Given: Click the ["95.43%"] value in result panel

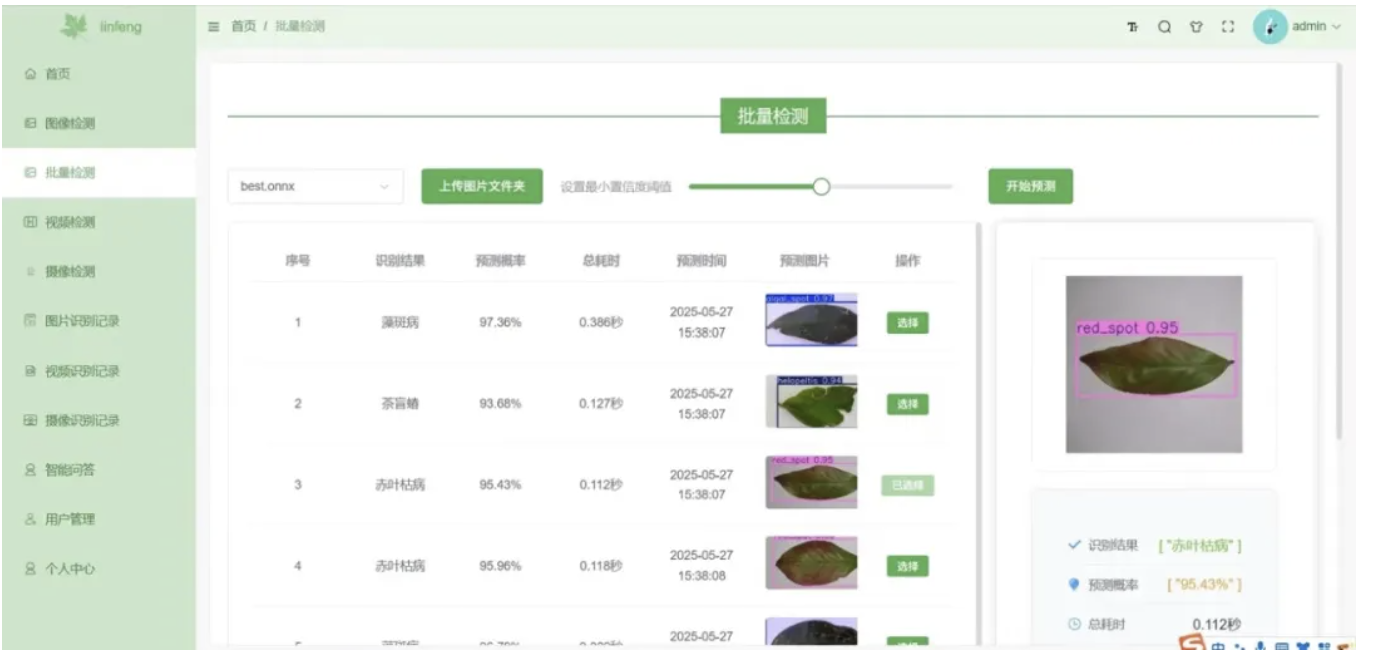Looking at the screenshot, I should point(1204,584).
